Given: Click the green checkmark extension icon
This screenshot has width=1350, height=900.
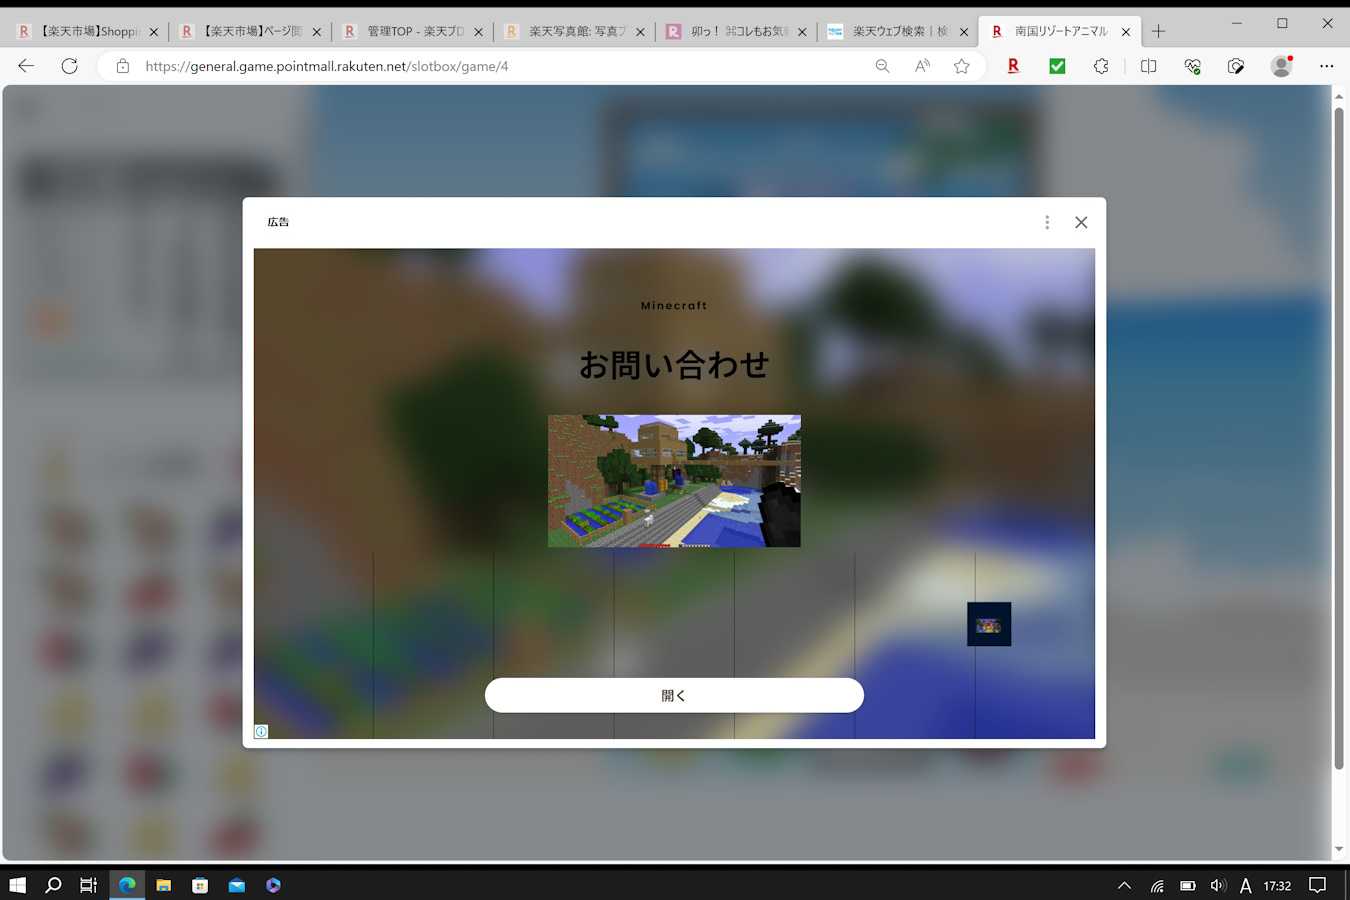Looking at the screenshot, I should coord(1057,66).
